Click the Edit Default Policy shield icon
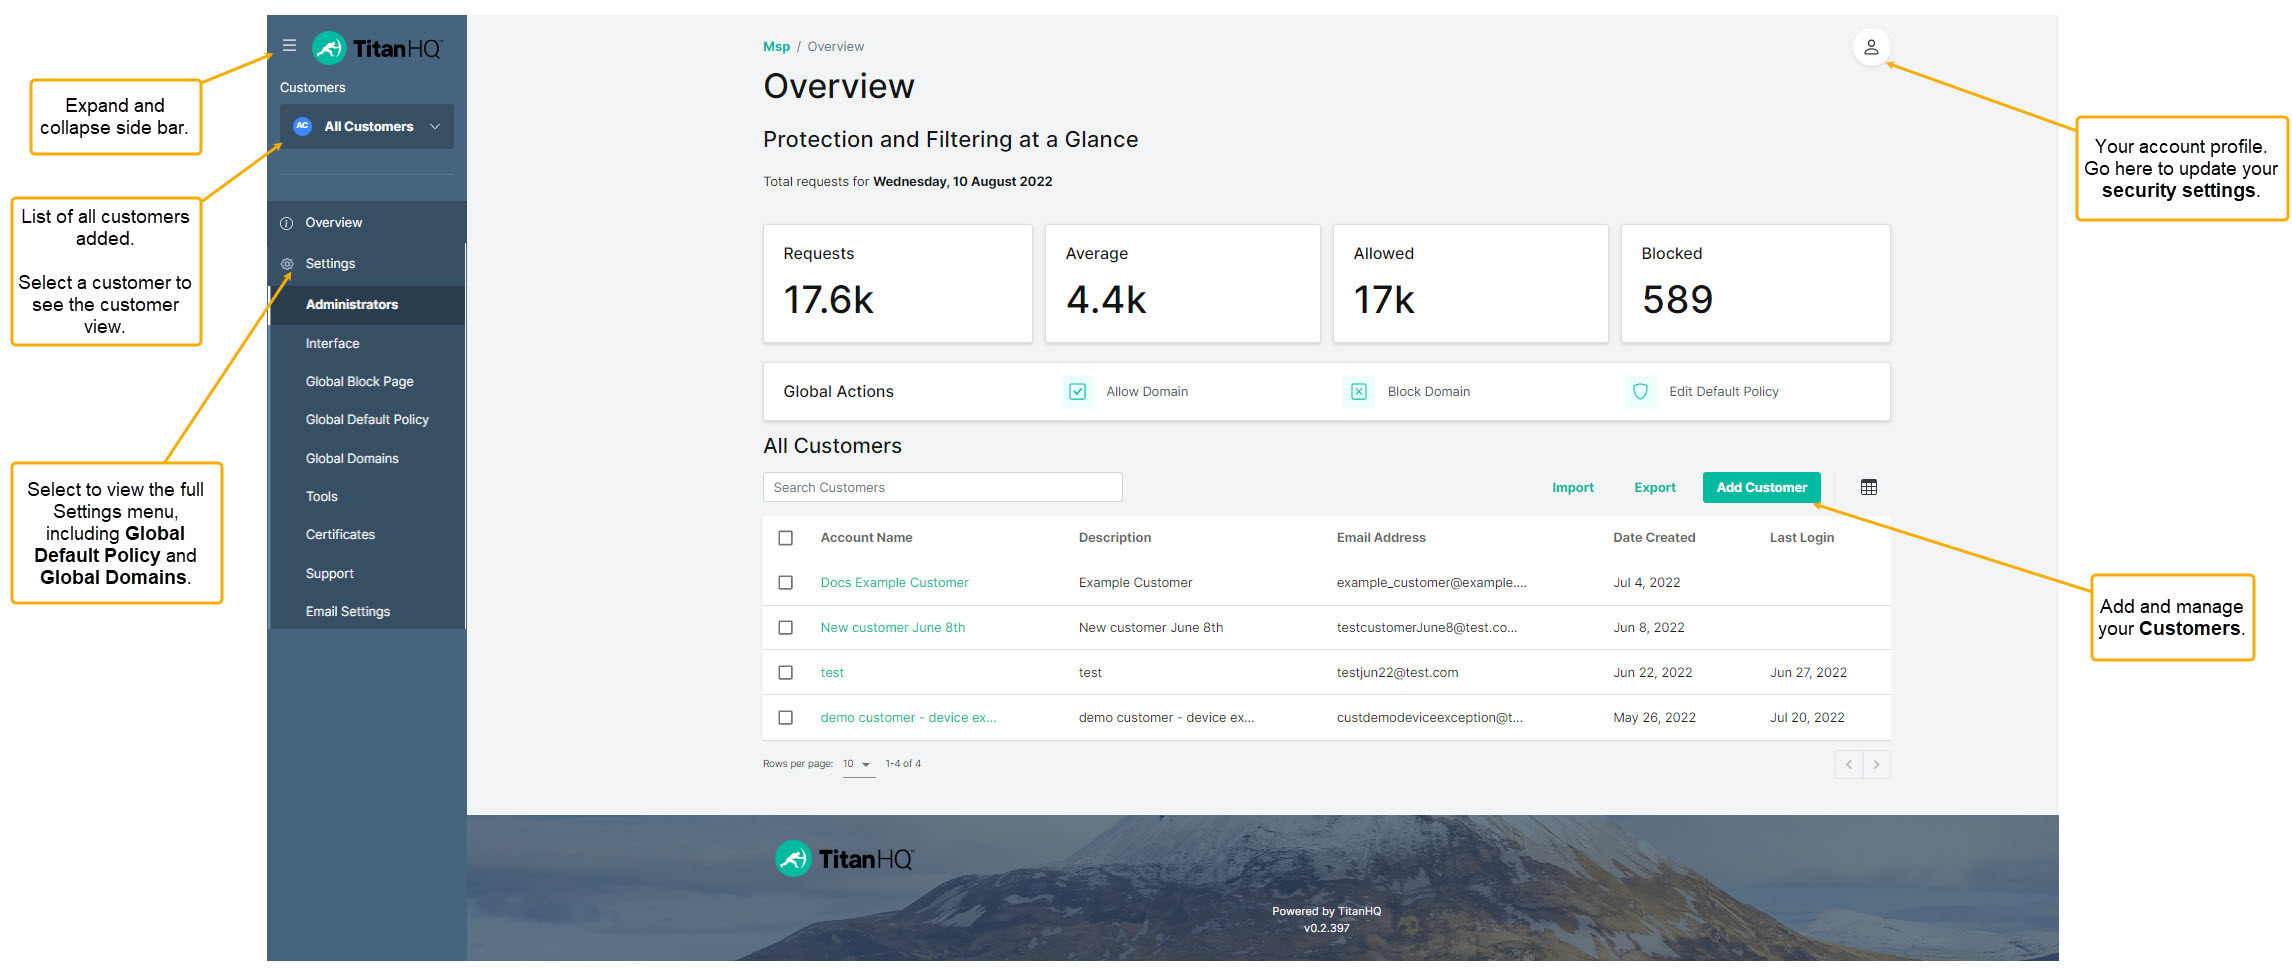Viewport: 2292px width, 969px height. click(1640, 392)
